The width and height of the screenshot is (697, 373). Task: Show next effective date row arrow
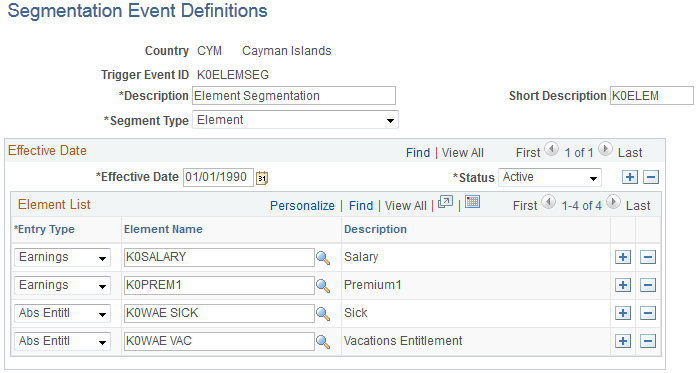tap(605, 149)
